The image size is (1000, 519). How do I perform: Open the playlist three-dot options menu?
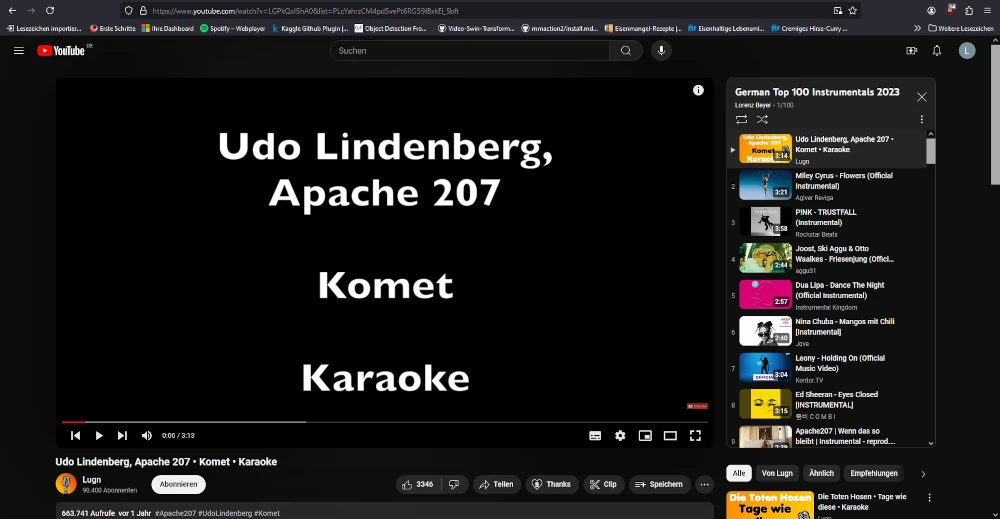pos(922,119)
